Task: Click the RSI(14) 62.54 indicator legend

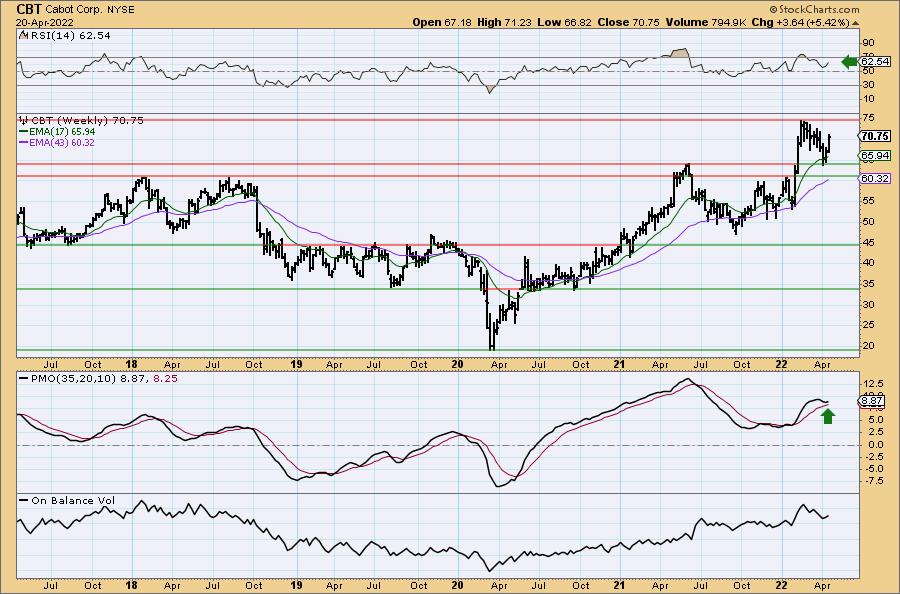Action: click(71, 36)
